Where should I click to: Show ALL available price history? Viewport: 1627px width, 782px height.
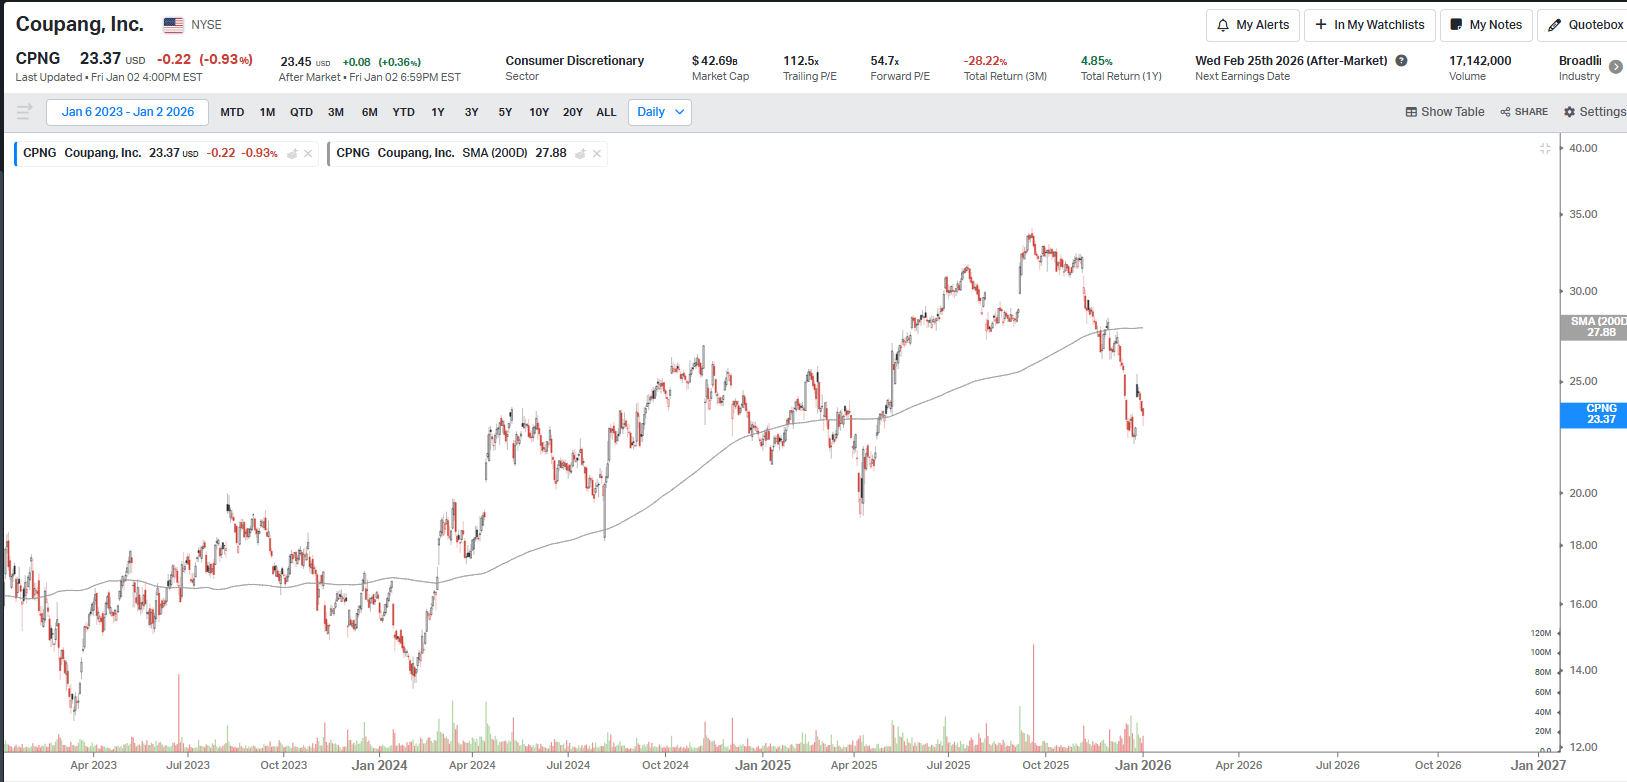pyautogui.click(x=606, y=112)
